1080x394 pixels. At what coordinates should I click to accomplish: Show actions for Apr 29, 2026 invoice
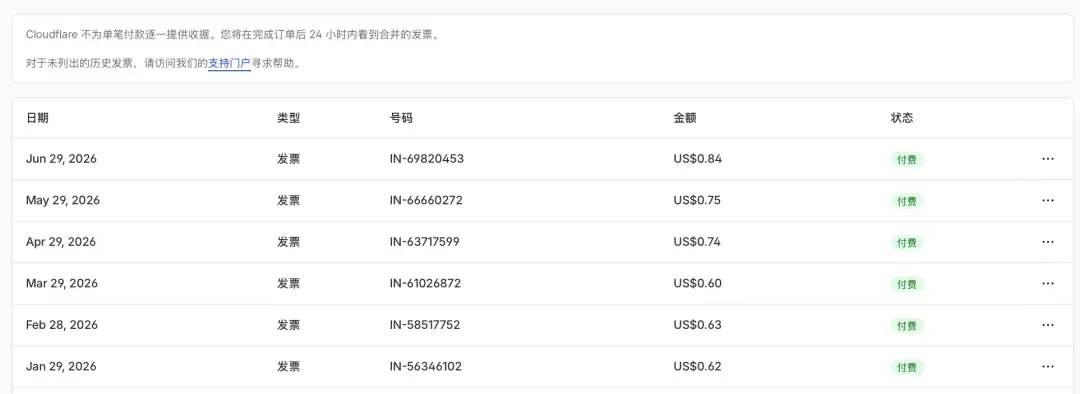pyautogui.click(x=1048, y=242)
